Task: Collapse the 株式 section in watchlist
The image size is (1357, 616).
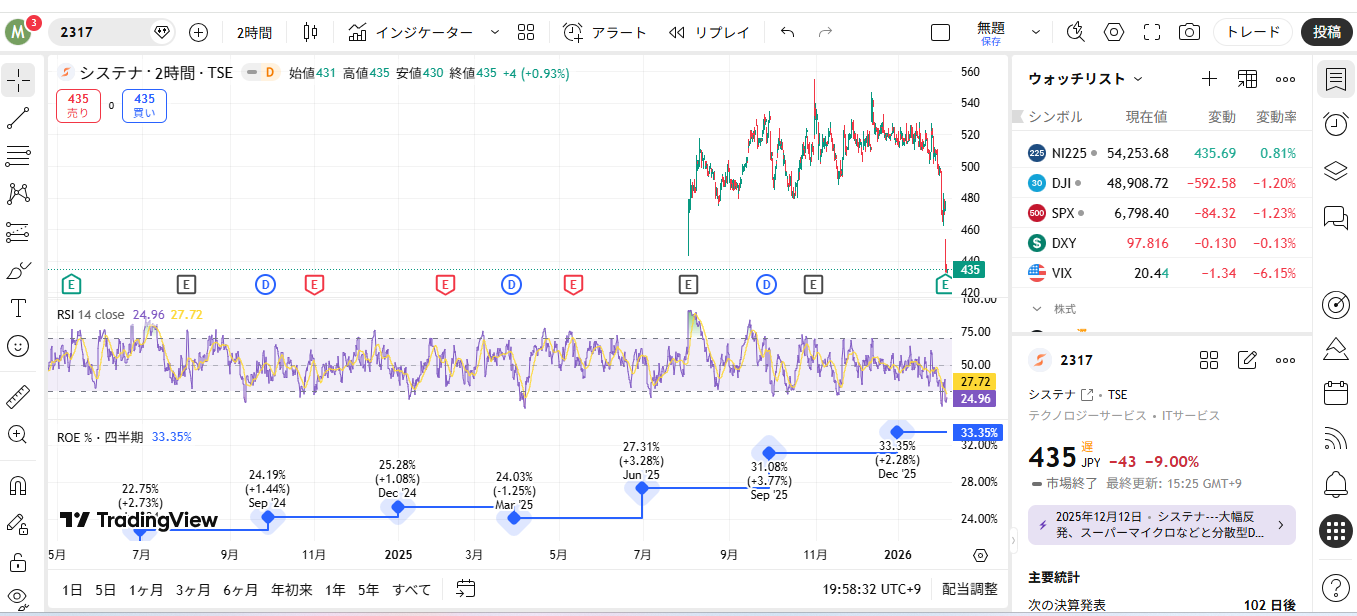Action: coord(1037,309)
